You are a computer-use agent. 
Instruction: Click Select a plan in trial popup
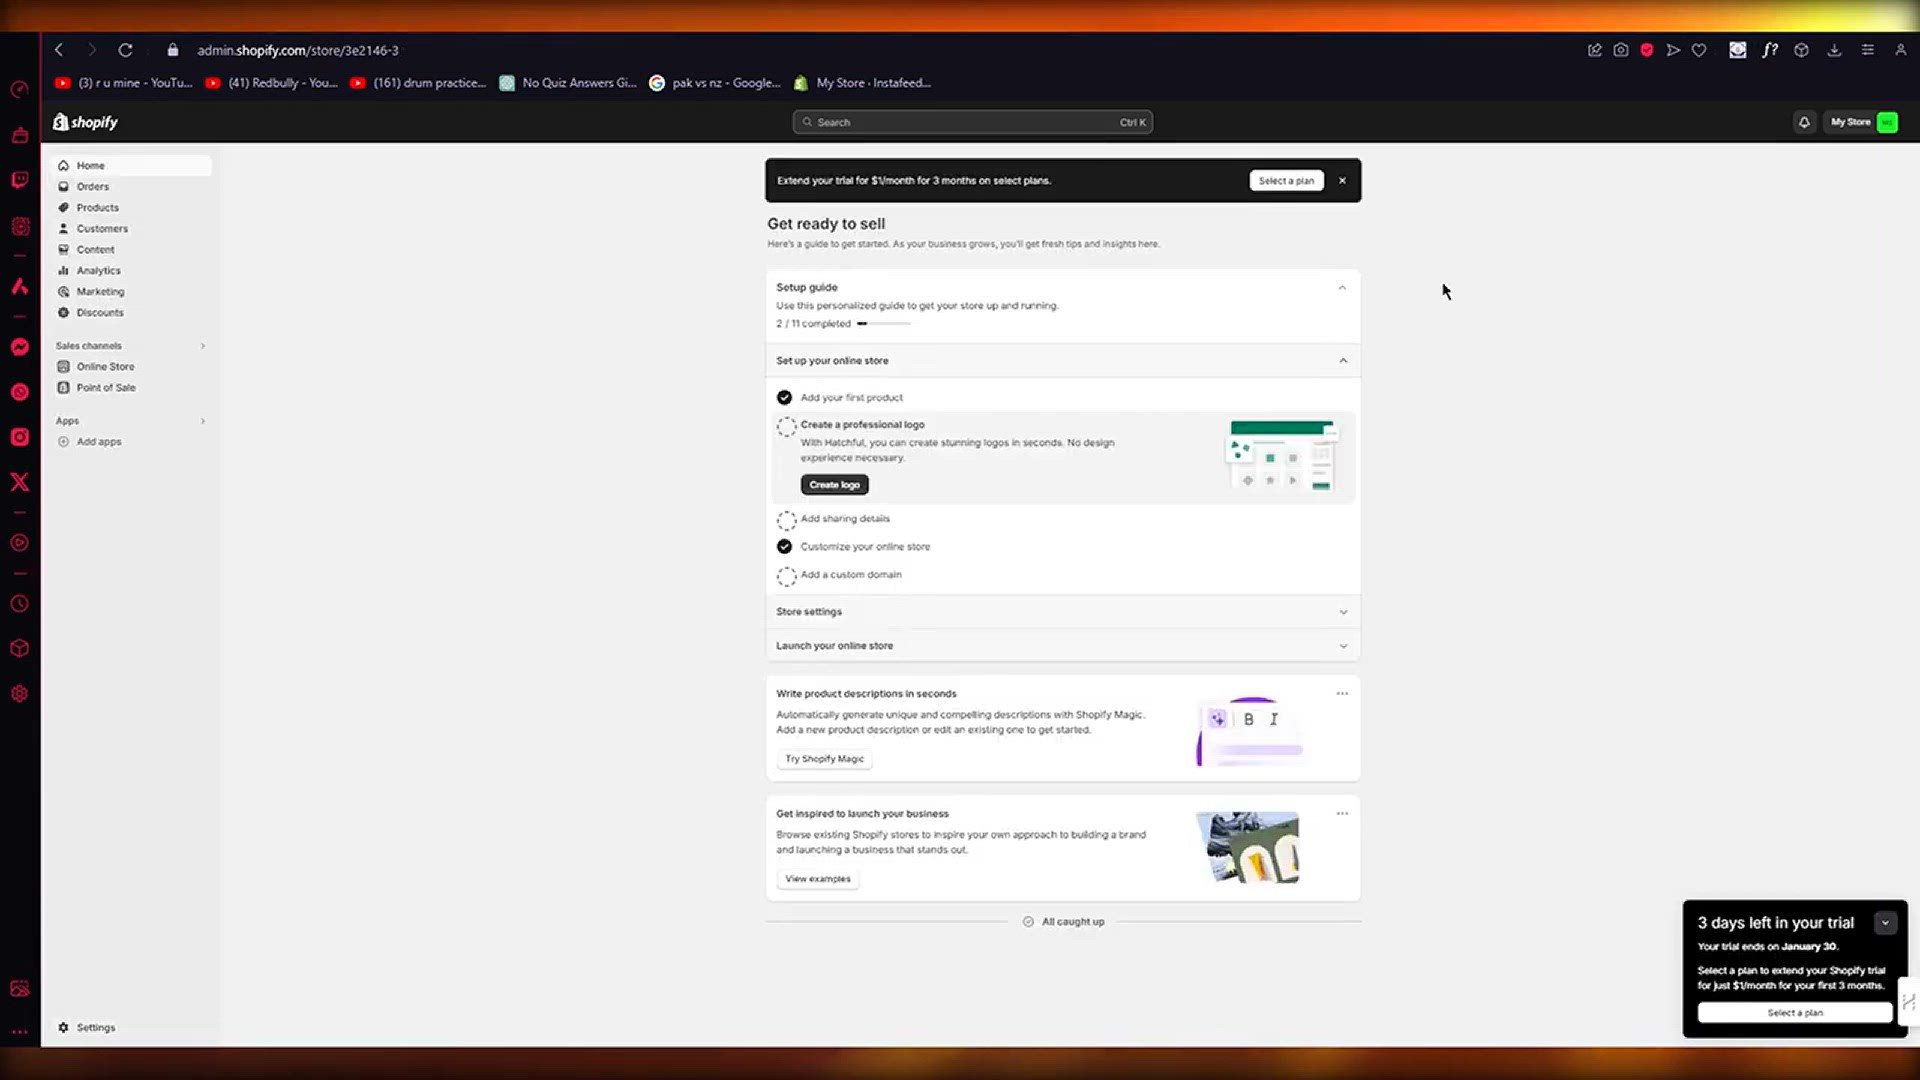(1795, 1013)
